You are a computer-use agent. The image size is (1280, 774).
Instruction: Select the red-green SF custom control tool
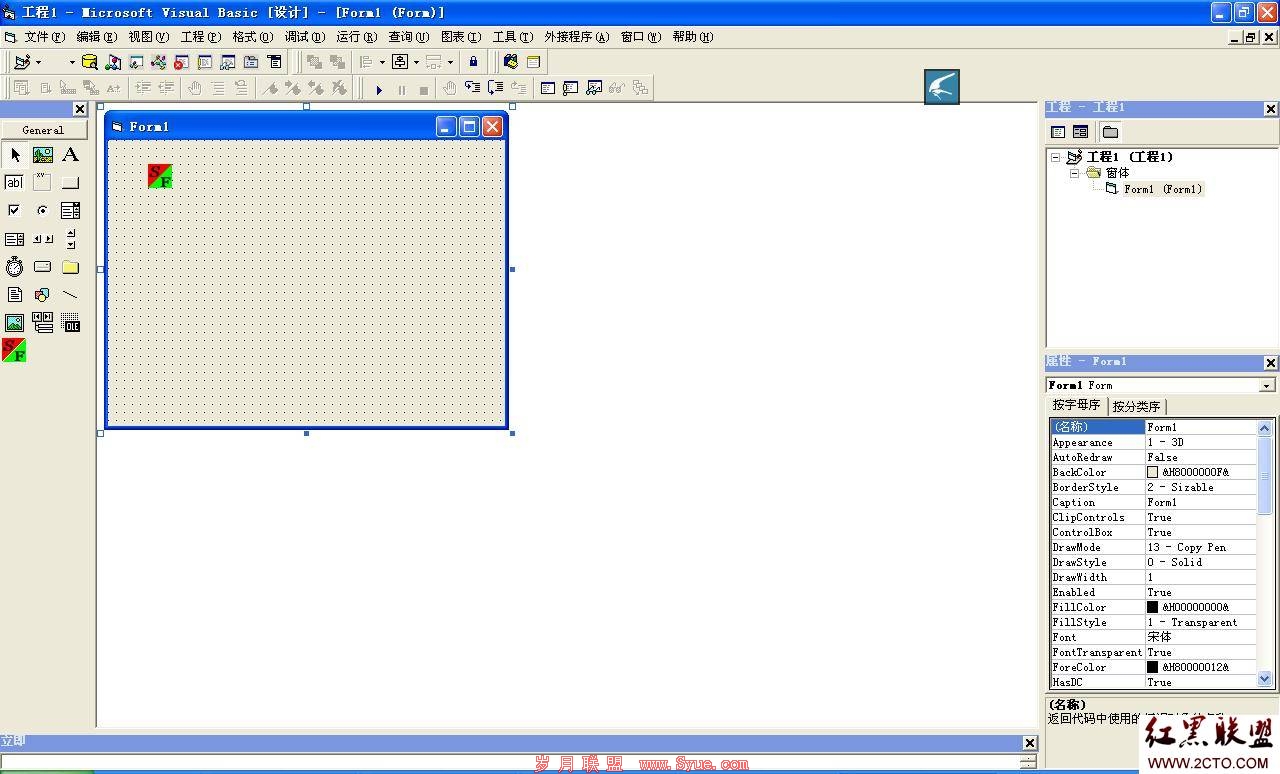14,350
